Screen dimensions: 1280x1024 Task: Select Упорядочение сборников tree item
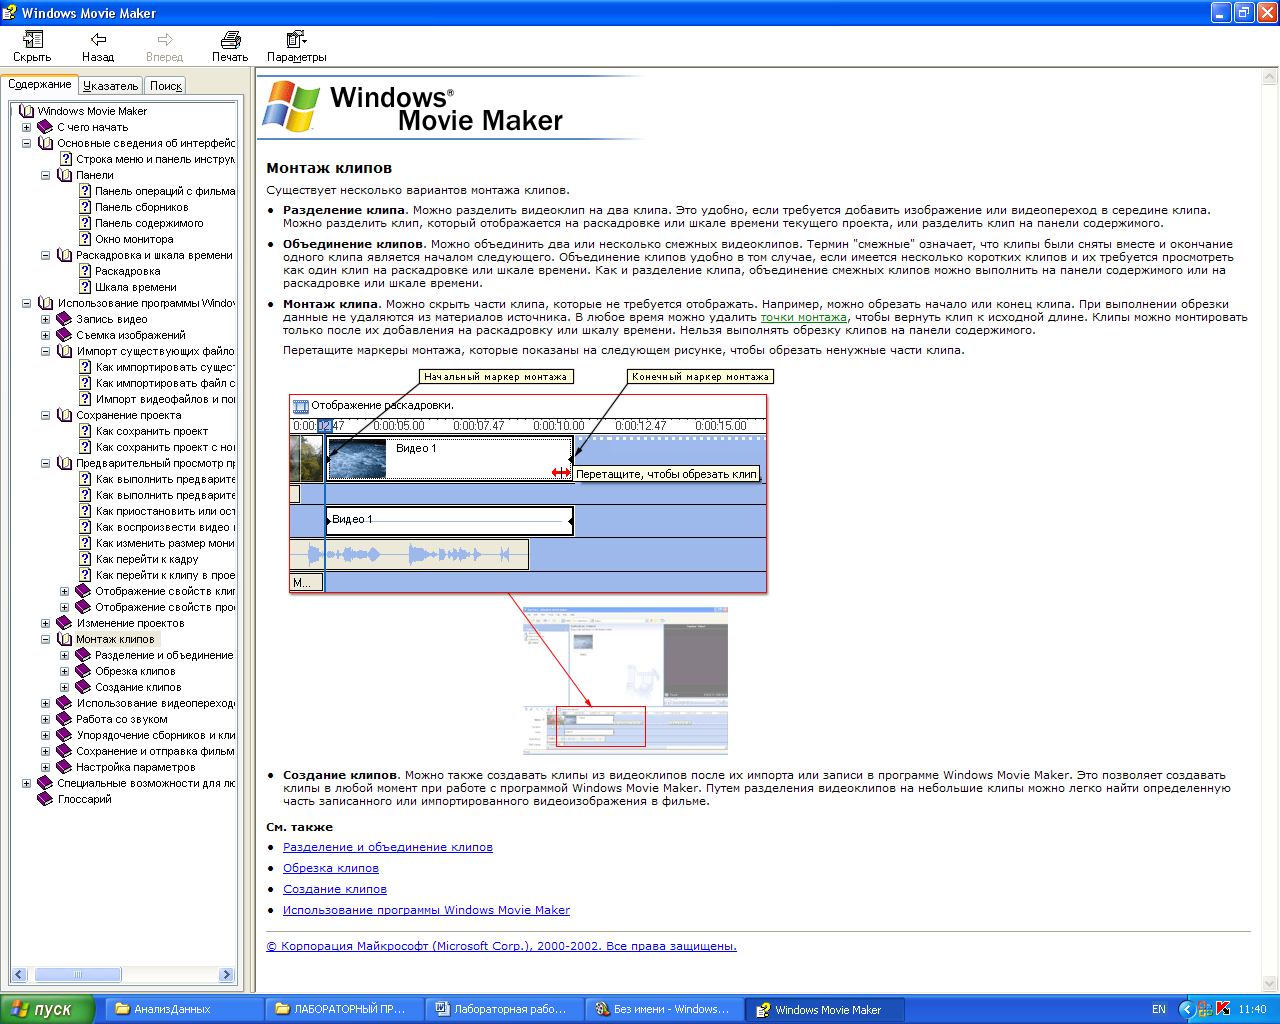pyautogui.click(x=155, y=735)
